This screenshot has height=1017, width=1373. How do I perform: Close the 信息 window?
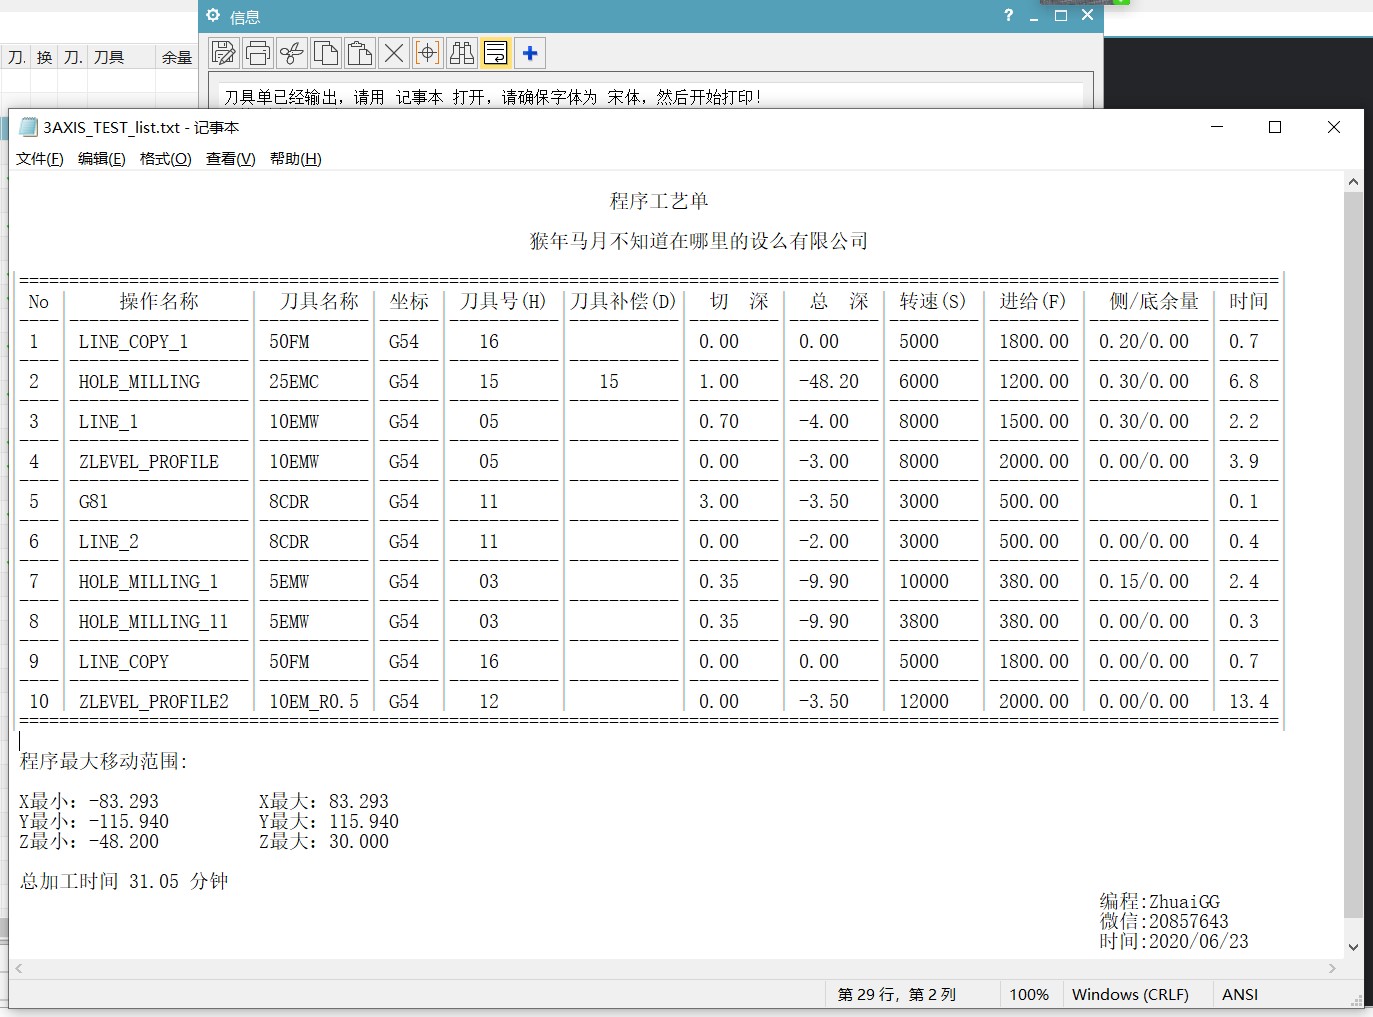pyautogui.click(x=1087, y=15)
